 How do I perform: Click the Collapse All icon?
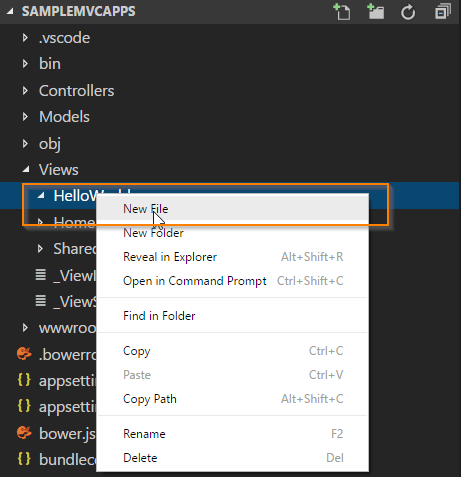click(443, 12)
